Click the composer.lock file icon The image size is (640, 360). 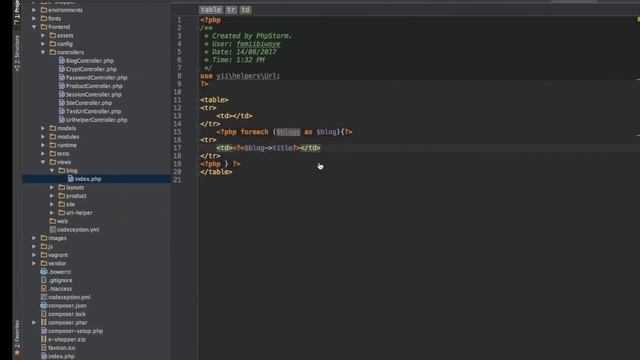[44, 314]
